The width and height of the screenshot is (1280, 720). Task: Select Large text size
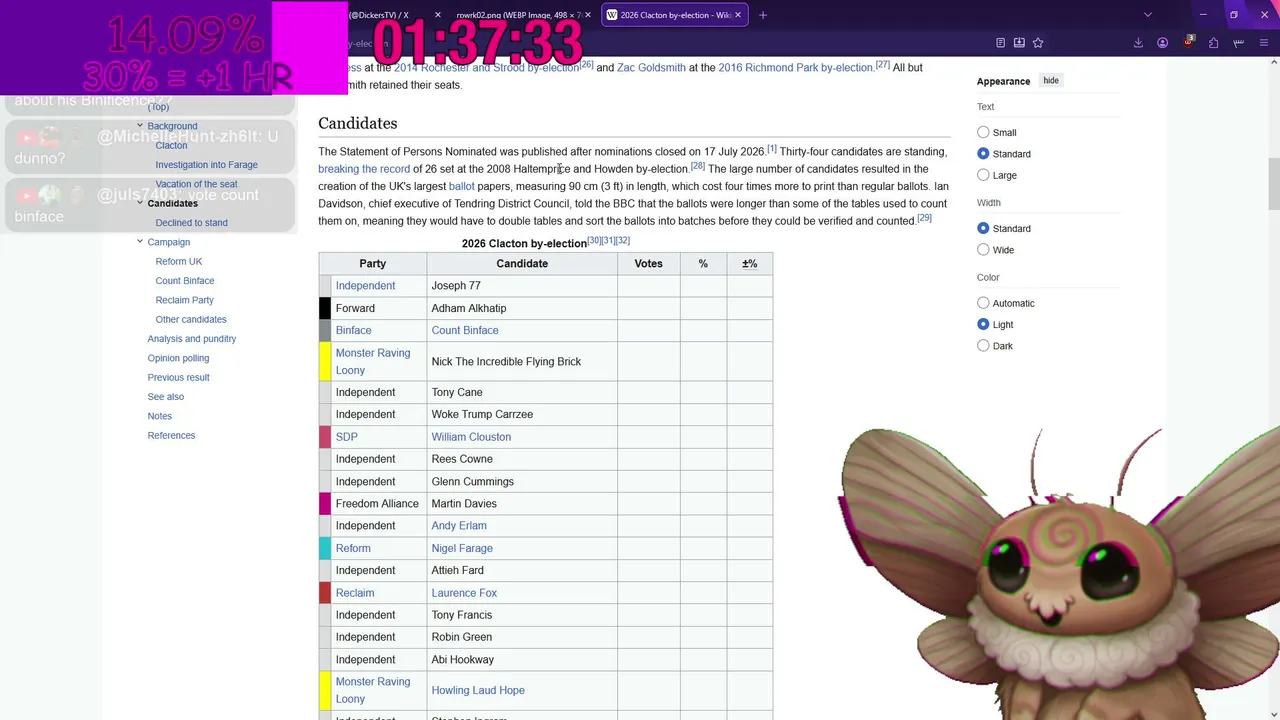[x=983, y=175]
